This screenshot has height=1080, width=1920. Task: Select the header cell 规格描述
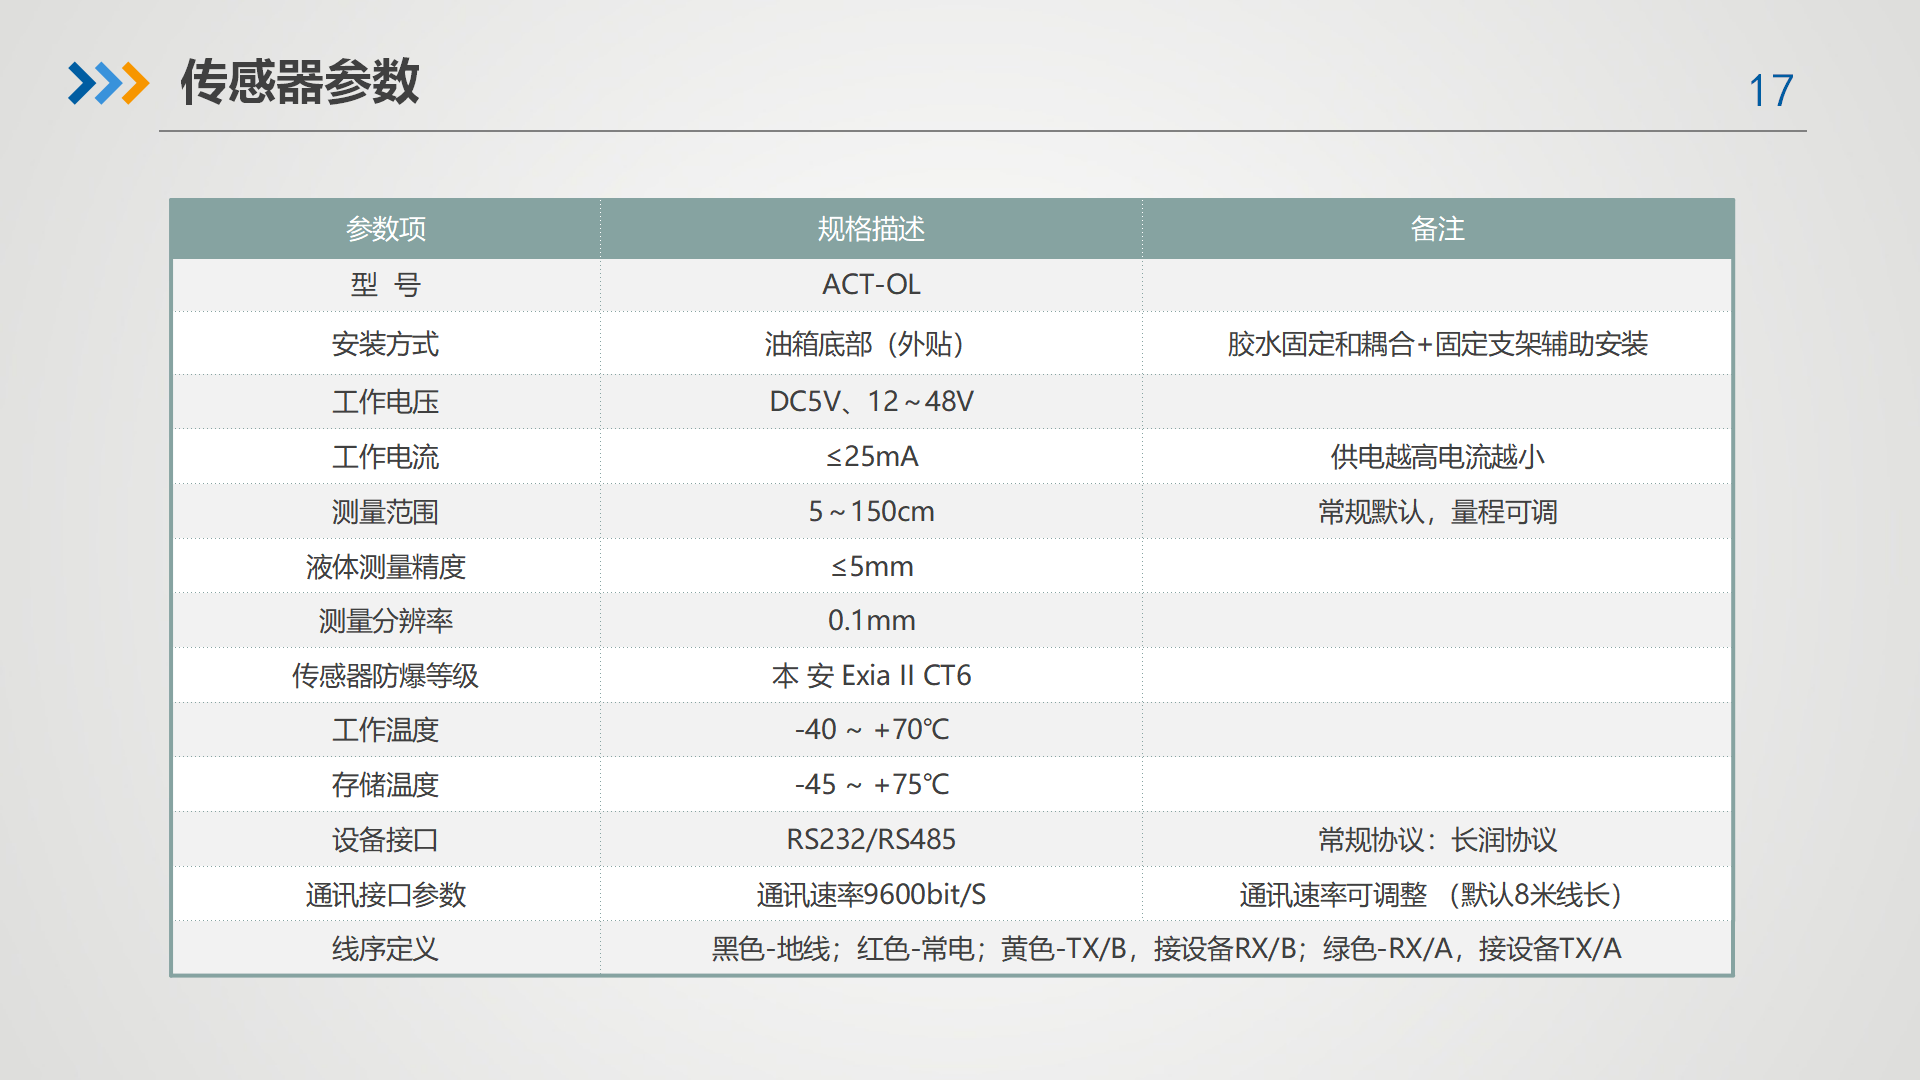[871, 229]
